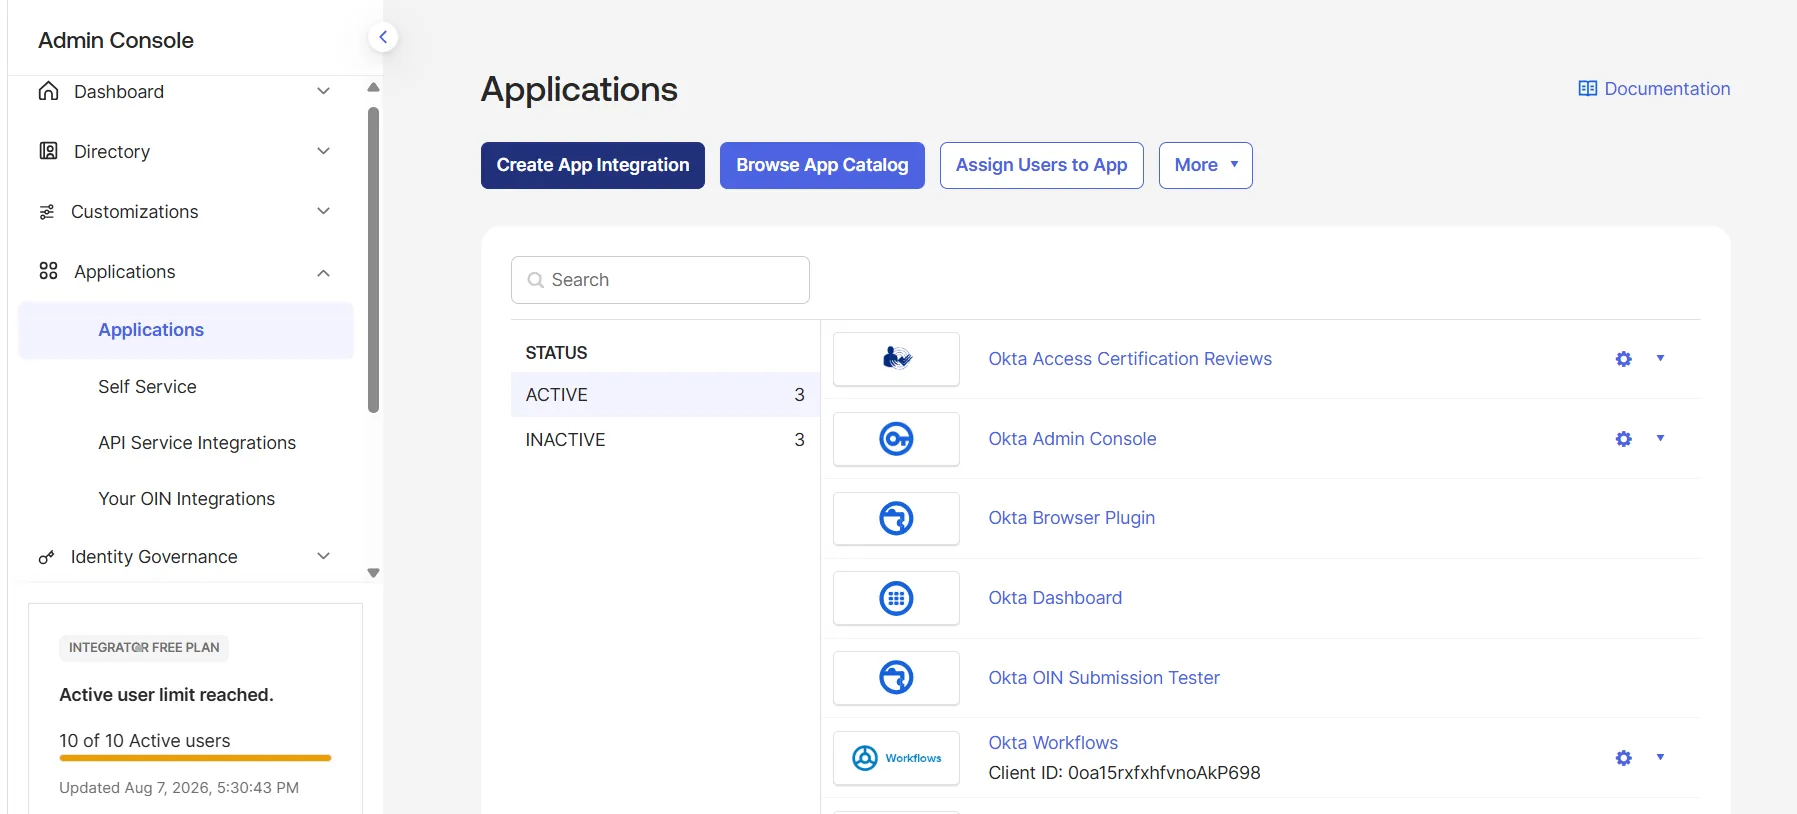Click the STATUS heading text
This screenshot has height=814, width=1797.
pos(556,353)
